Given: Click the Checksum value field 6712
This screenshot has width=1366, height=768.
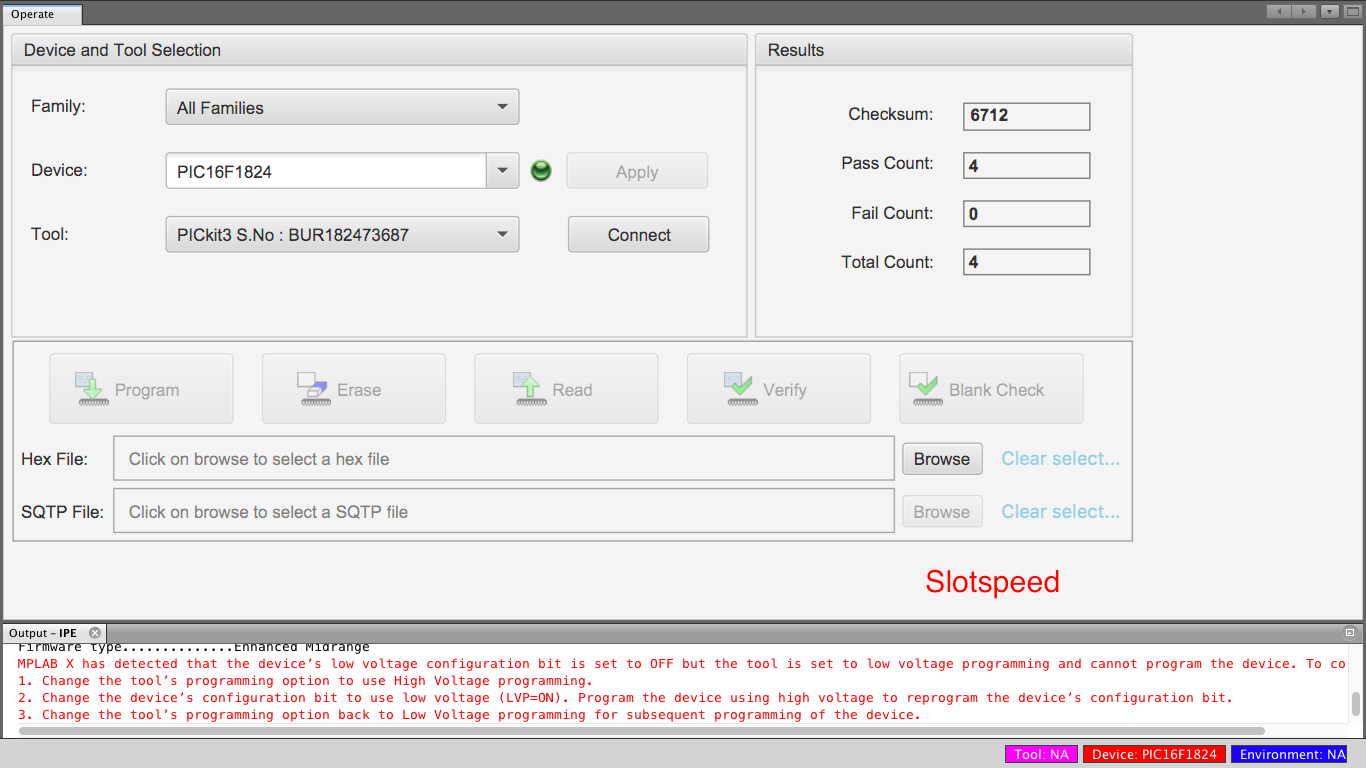Looking at the screenshot, I should click(1026, 116).
